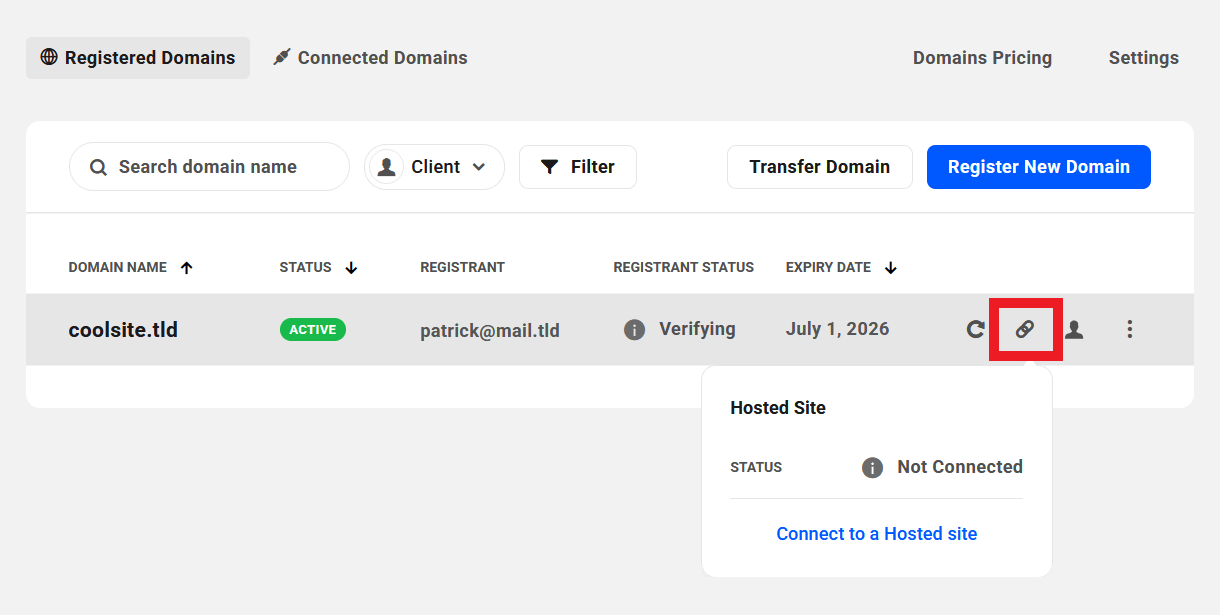Click the funnel icon on Filter

549,167
